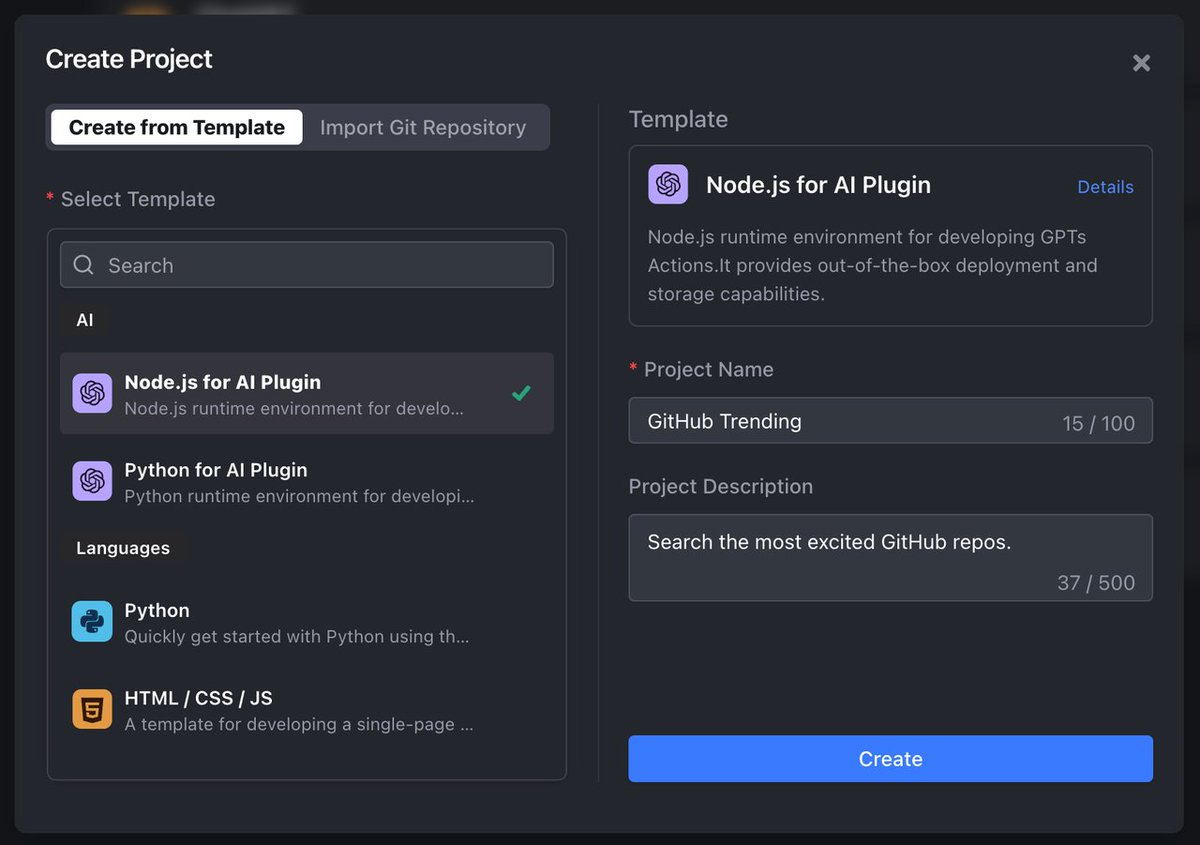
Task: Click the Python logo icon in Languages
Action: pos(92,621)
